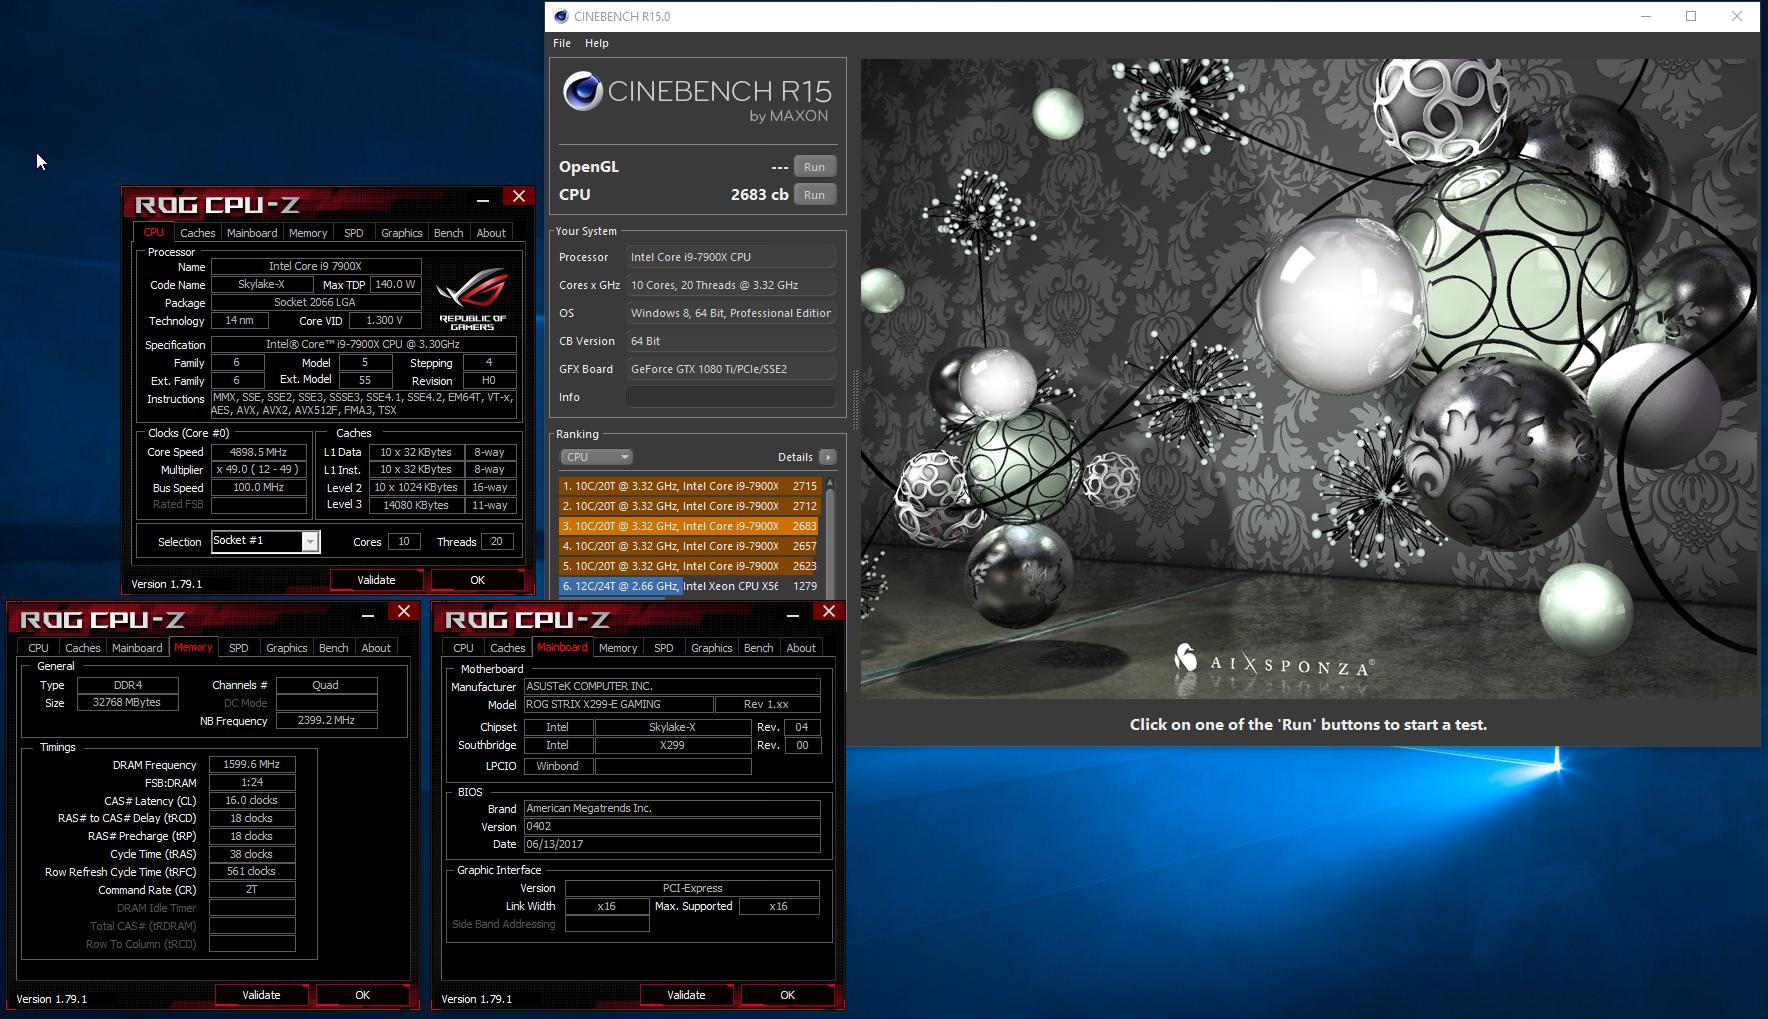Viewport: 1768px width, 1019px height.
Task: Open the Help menu in Cinebench
Action: (597, 43)
